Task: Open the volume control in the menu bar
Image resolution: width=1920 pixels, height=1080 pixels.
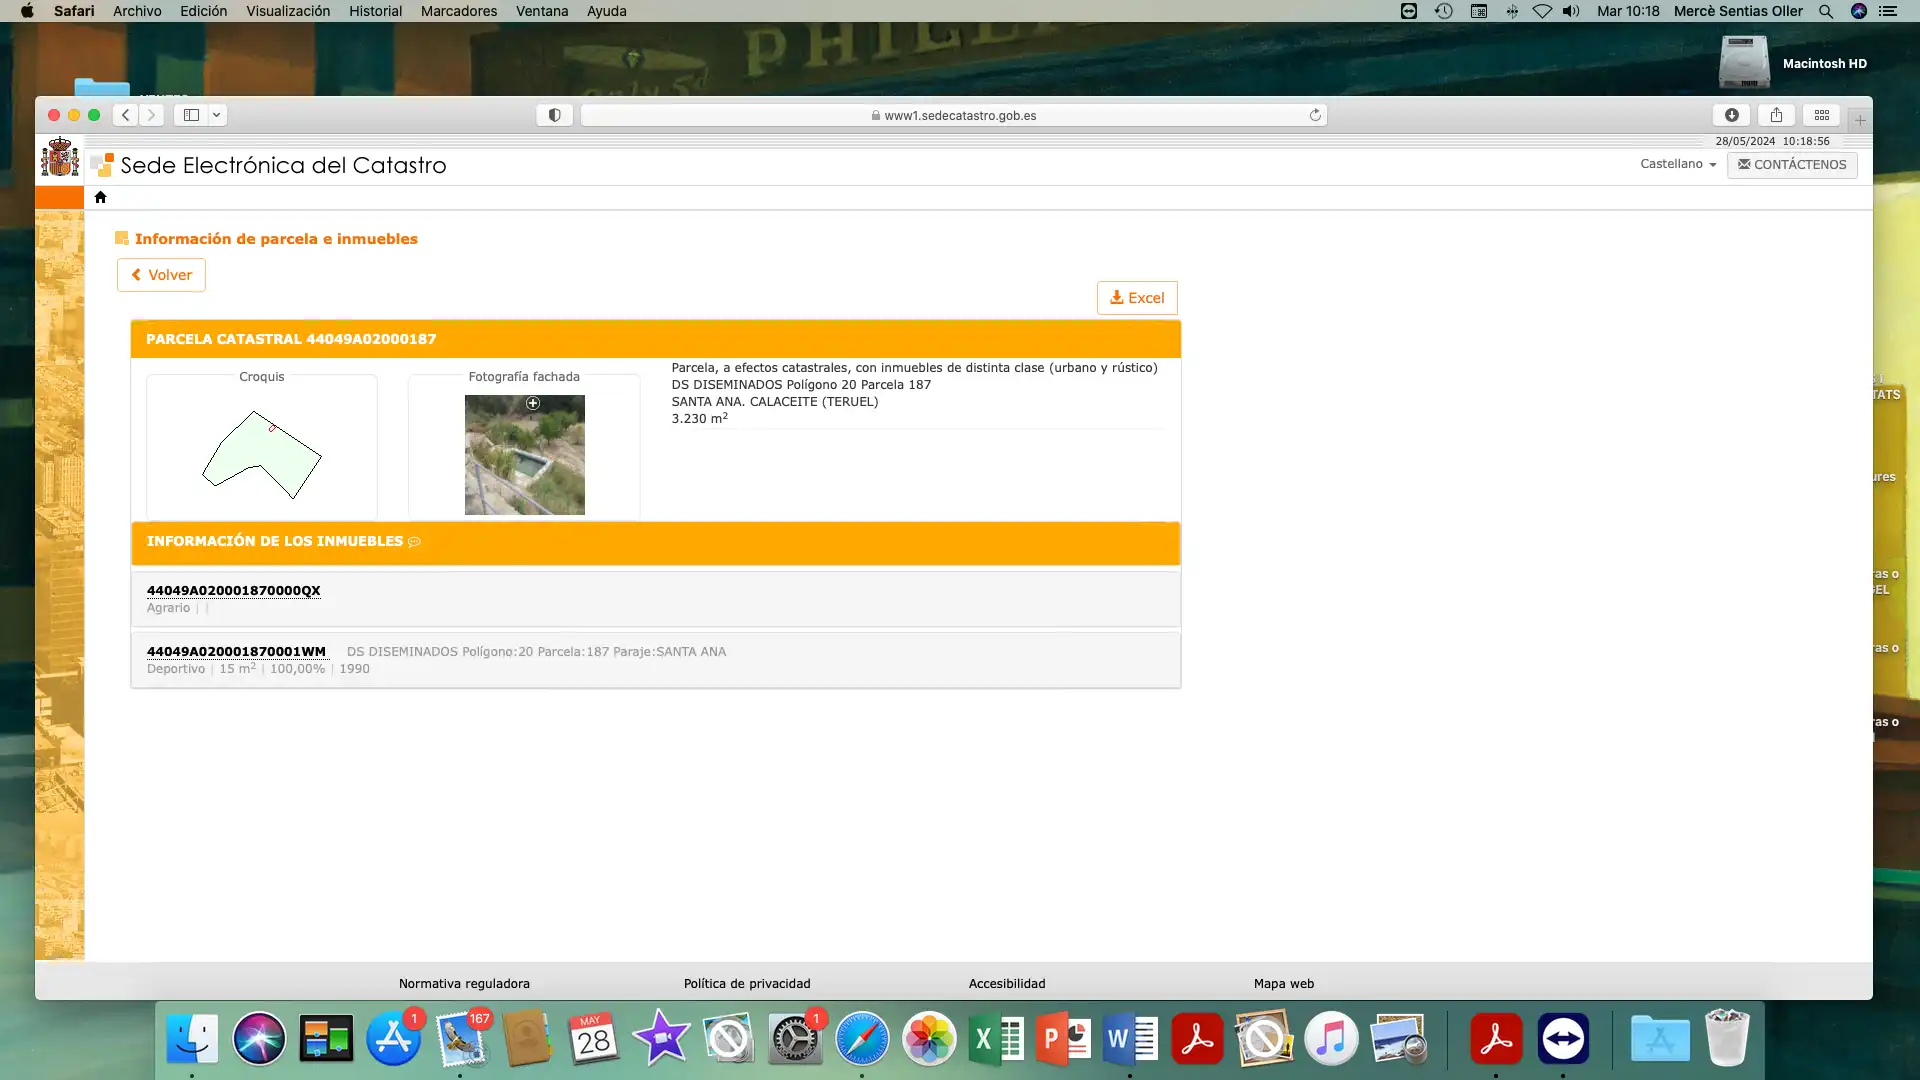Action: (1571, 11)
